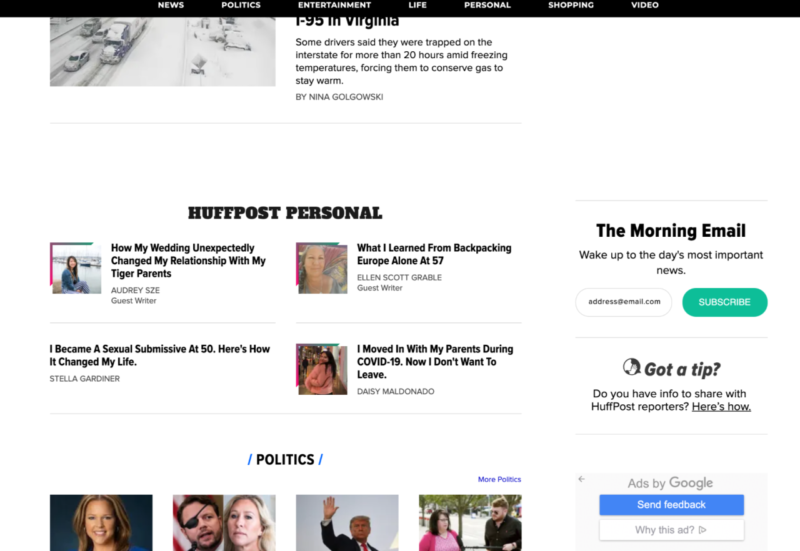800x551 pixels.
Task: Open the More Politics link
Action: (x=499, y=479)
